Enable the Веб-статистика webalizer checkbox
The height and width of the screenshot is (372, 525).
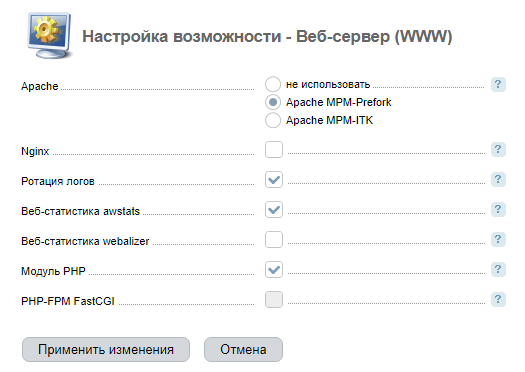click(x=274, y=239)
